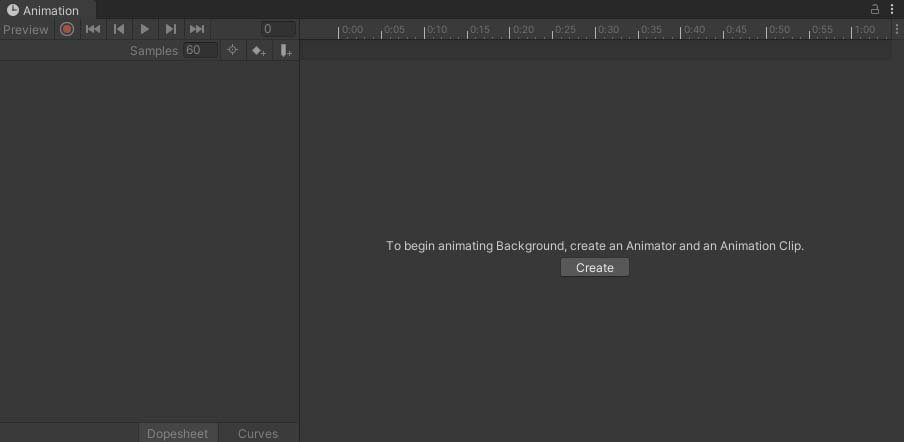This screenshot has height=442, width=904.
Task: Switch to the Curves view
Action: (x=258, y=433)
